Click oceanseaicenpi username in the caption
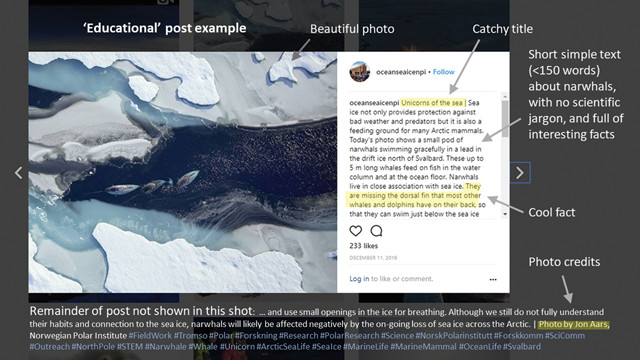The width and height of the screenshot is (640, 360). 374,103
